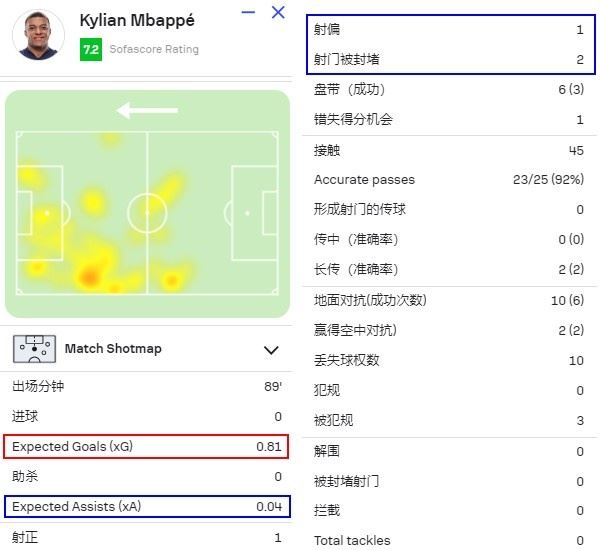Click the heatmap direction arrow
This screenshot has width=600, height=550.
pos(147,111)
